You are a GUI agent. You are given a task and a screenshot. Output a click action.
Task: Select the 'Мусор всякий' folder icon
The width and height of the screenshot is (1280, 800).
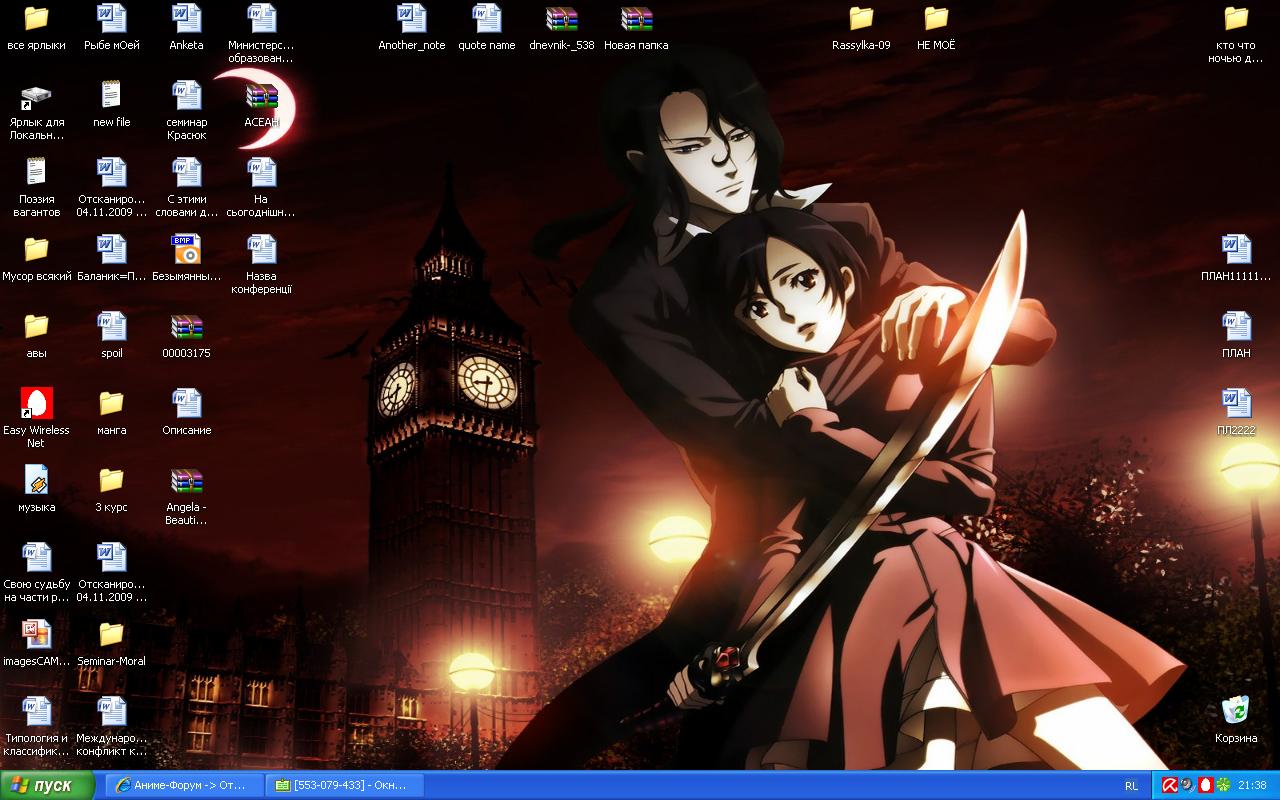pos(36,250)
